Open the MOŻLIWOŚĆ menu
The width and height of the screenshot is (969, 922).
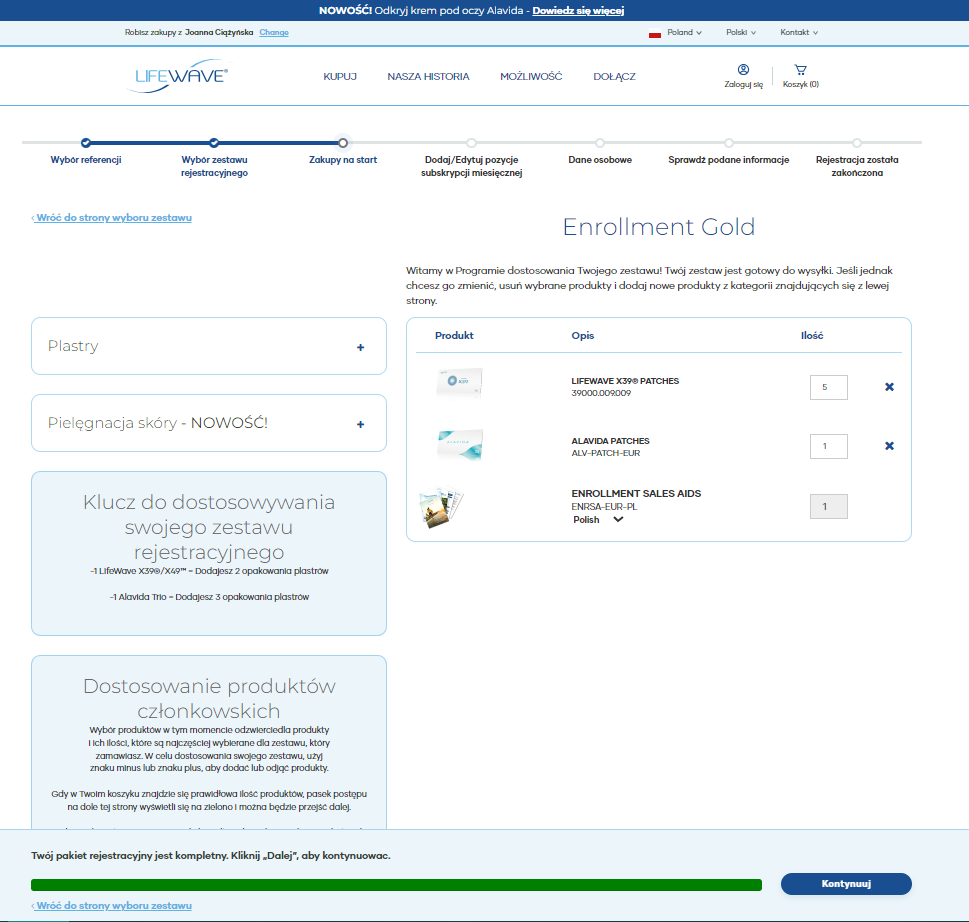531,77
